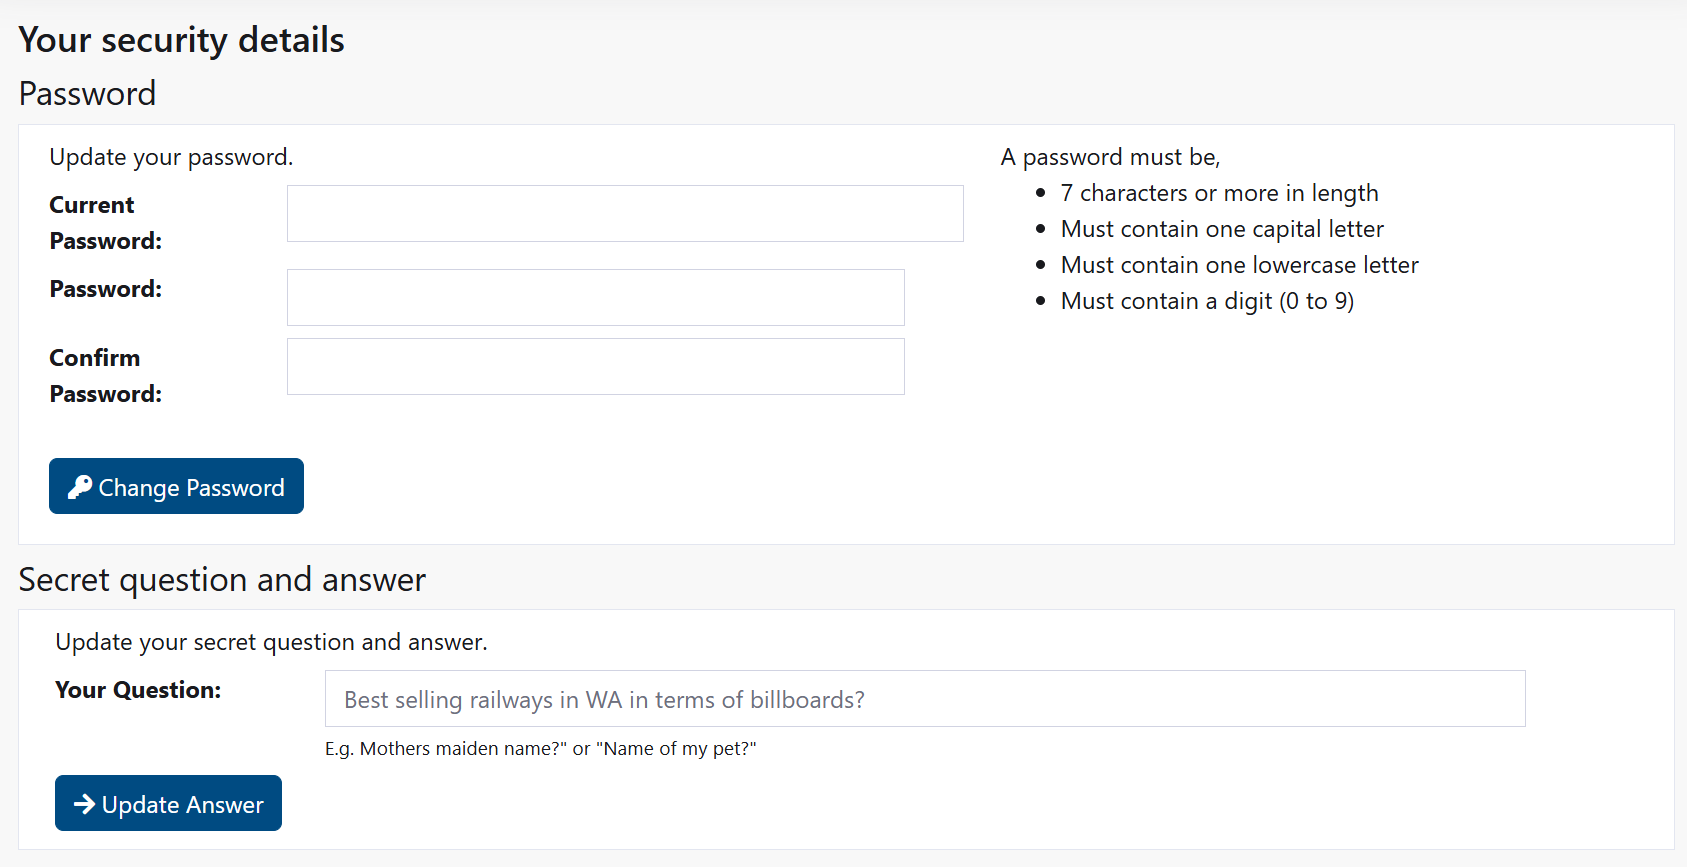1687x867 pixels.
Task: Click the key icon on Change Password button
Action: pos(82,487)
